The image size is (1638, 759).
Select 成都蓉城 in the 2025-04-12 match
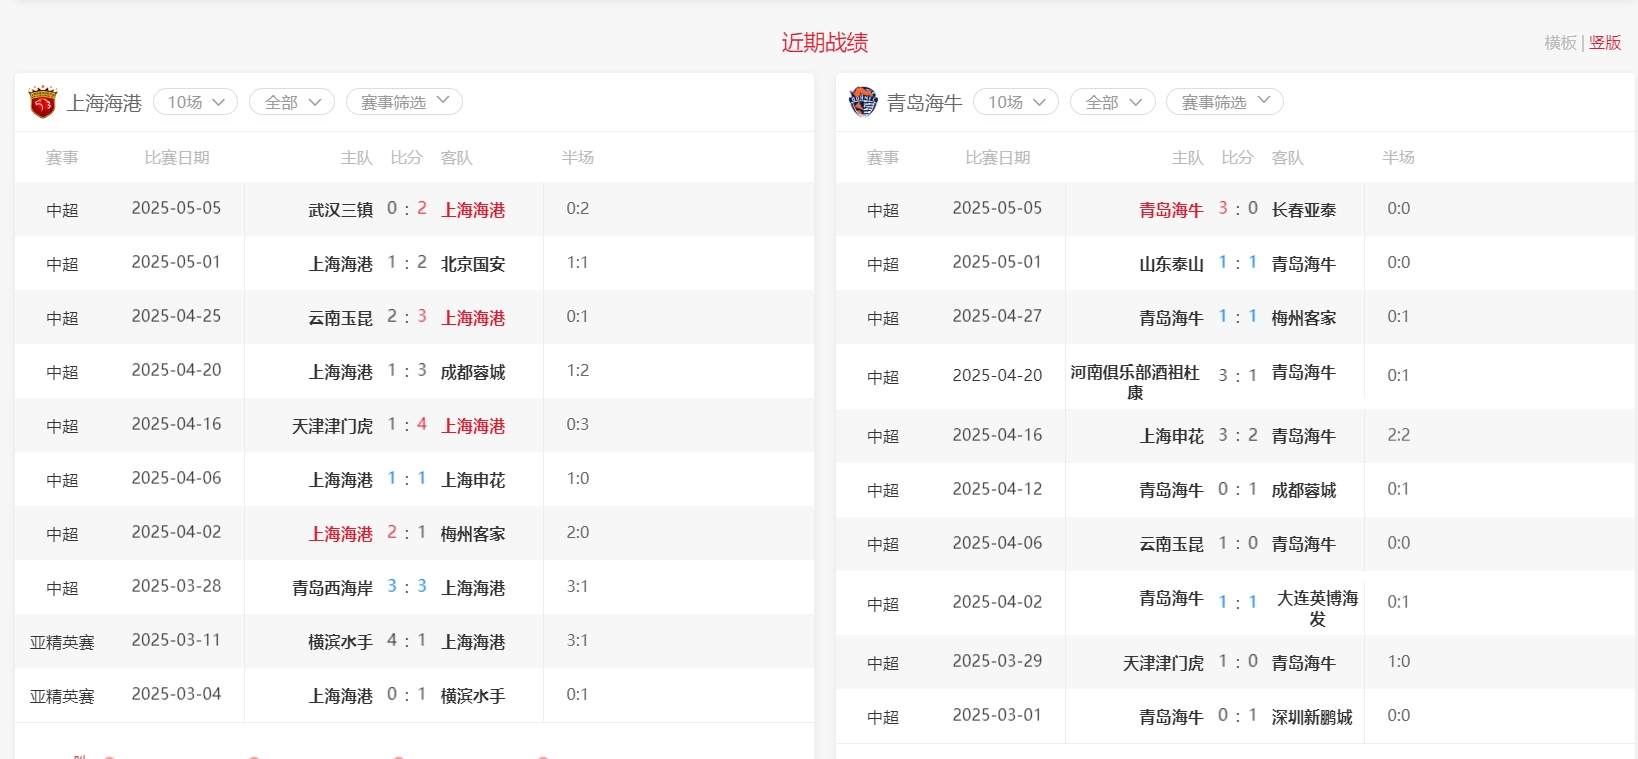[1304, 490]
